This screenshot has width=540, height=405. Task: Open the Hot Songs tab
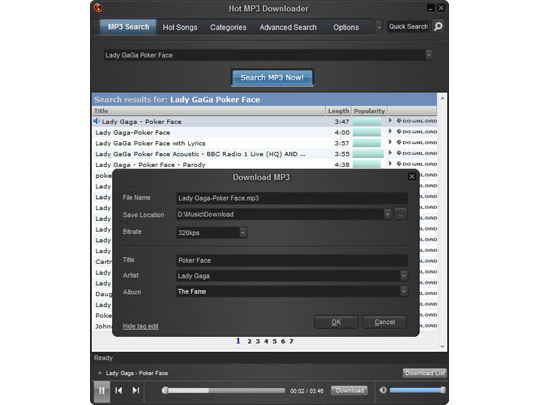[180, 27]
